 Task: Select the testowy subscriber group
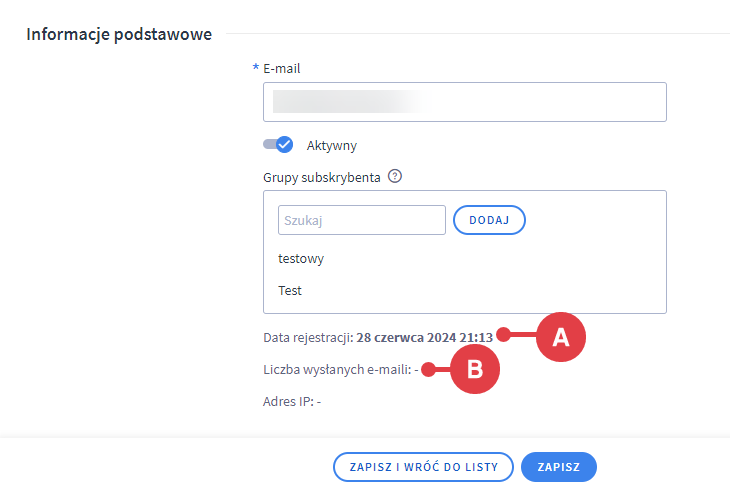(301, 259)
